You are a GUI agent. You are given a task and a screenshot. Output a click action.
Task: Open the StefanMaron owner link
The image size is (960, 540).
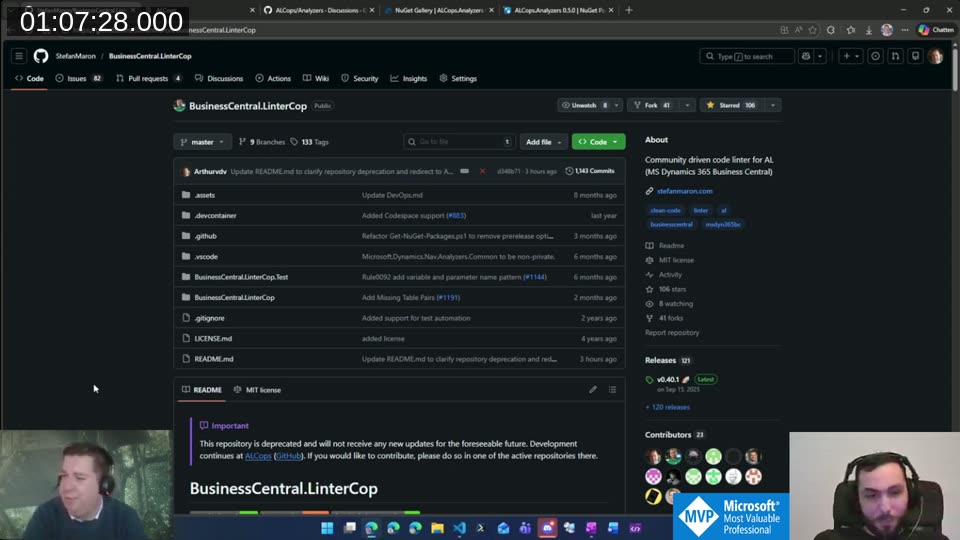[x=75, y=56]
